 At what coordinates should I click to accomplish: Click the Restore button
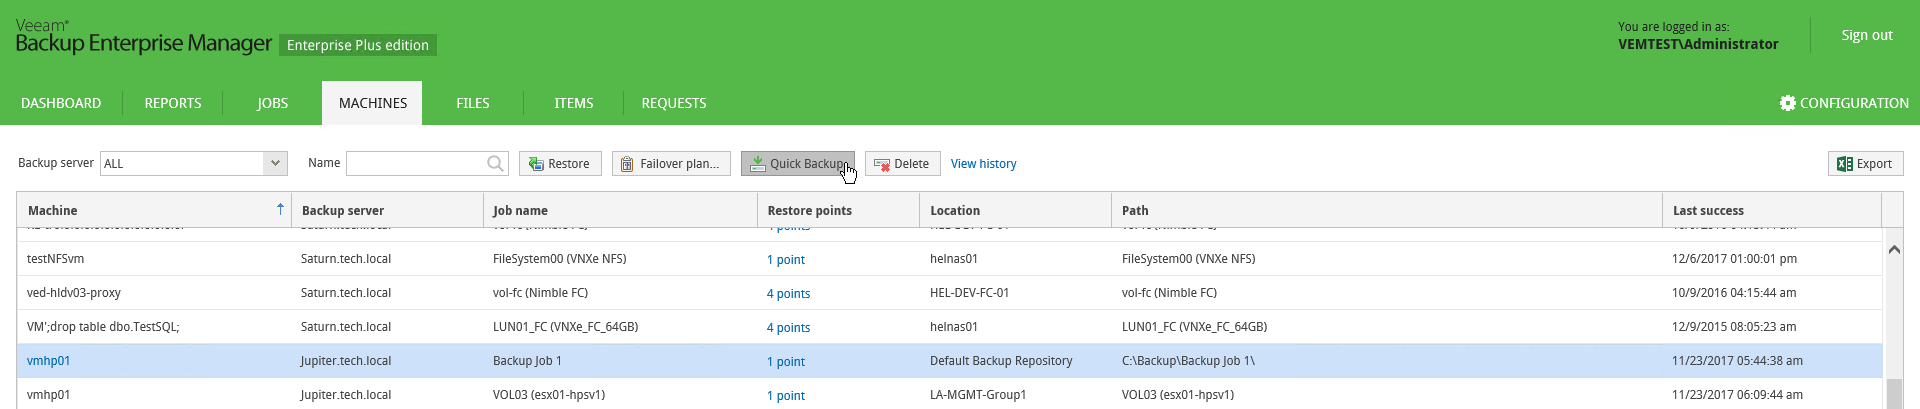pyautogui.click(x=560, y=164)
